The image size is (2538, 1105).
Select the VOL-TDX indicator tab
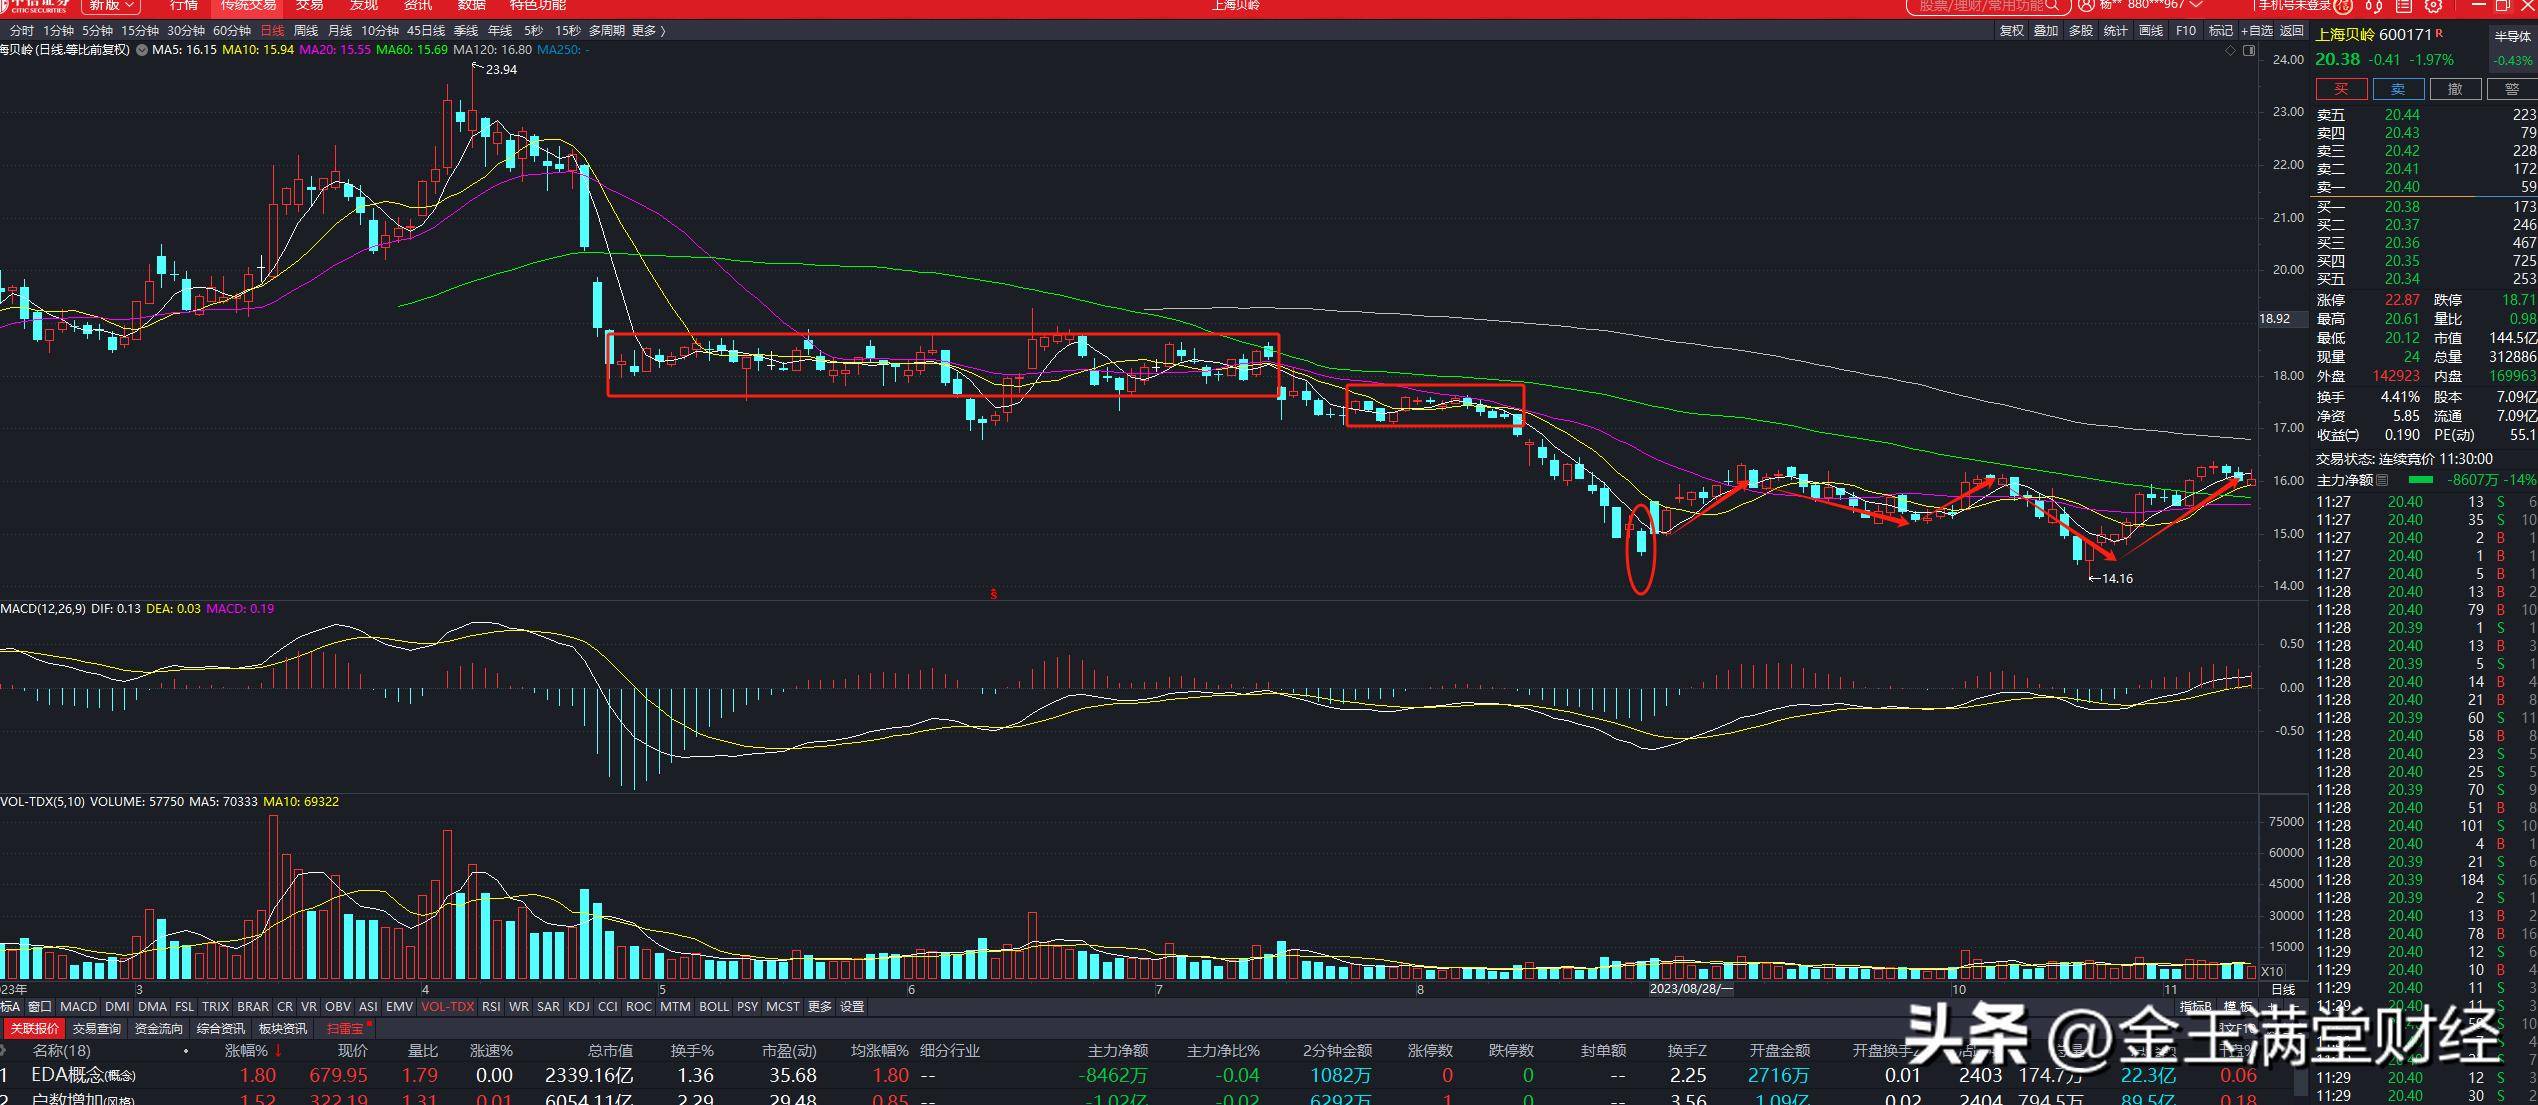[447, 1007]
